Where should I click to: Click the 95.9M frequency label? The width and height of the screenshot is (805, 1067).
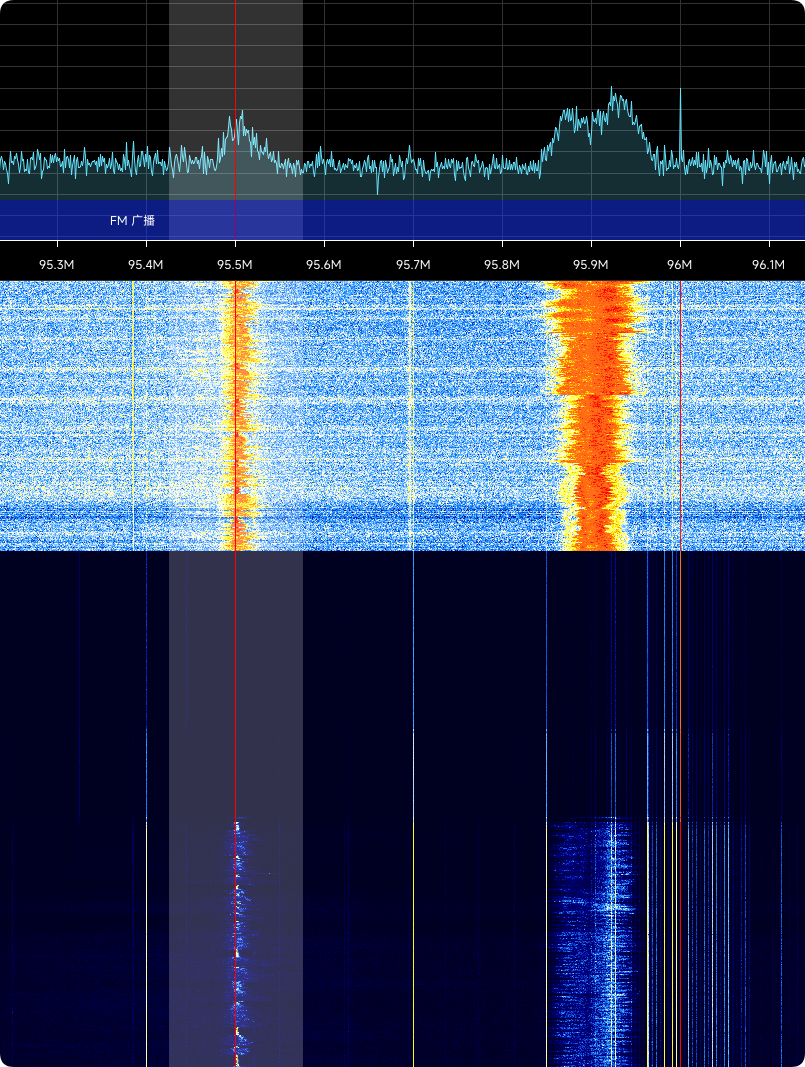coord(591,265)
